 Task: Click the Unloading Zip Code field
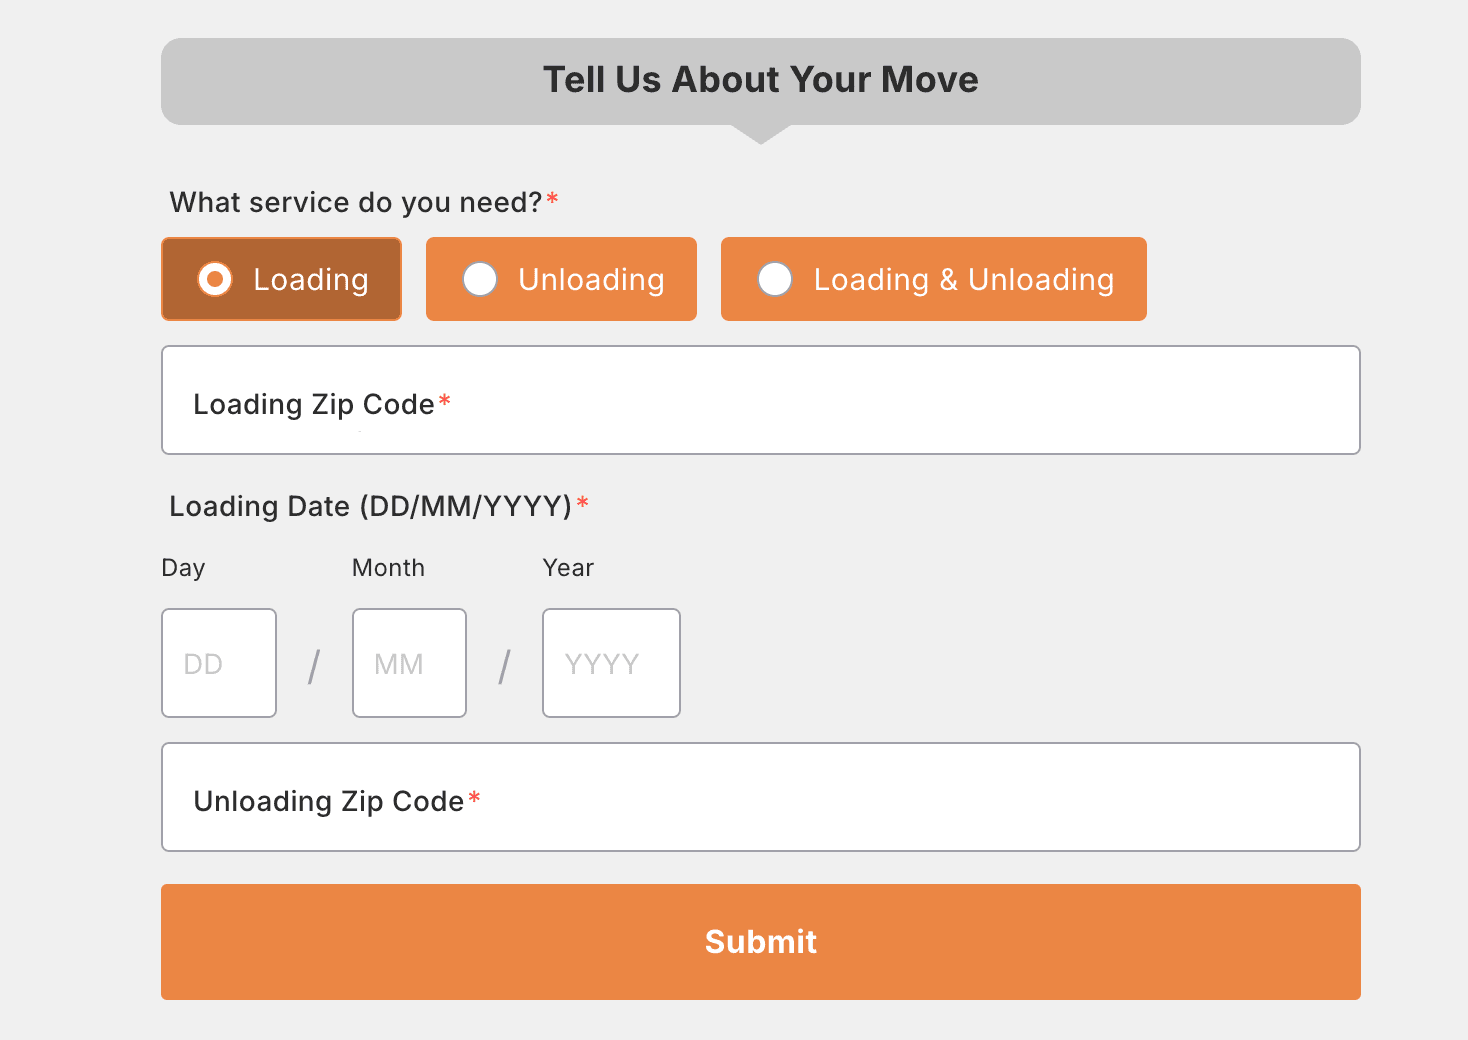click(x=760, y=797)
